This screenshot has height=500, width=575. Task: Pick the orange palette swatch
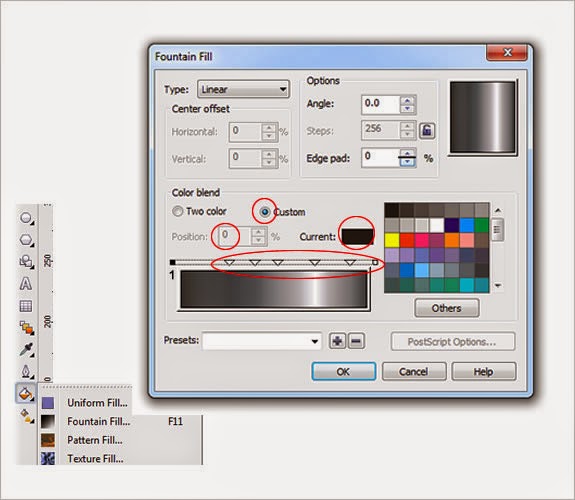(452, 240)
